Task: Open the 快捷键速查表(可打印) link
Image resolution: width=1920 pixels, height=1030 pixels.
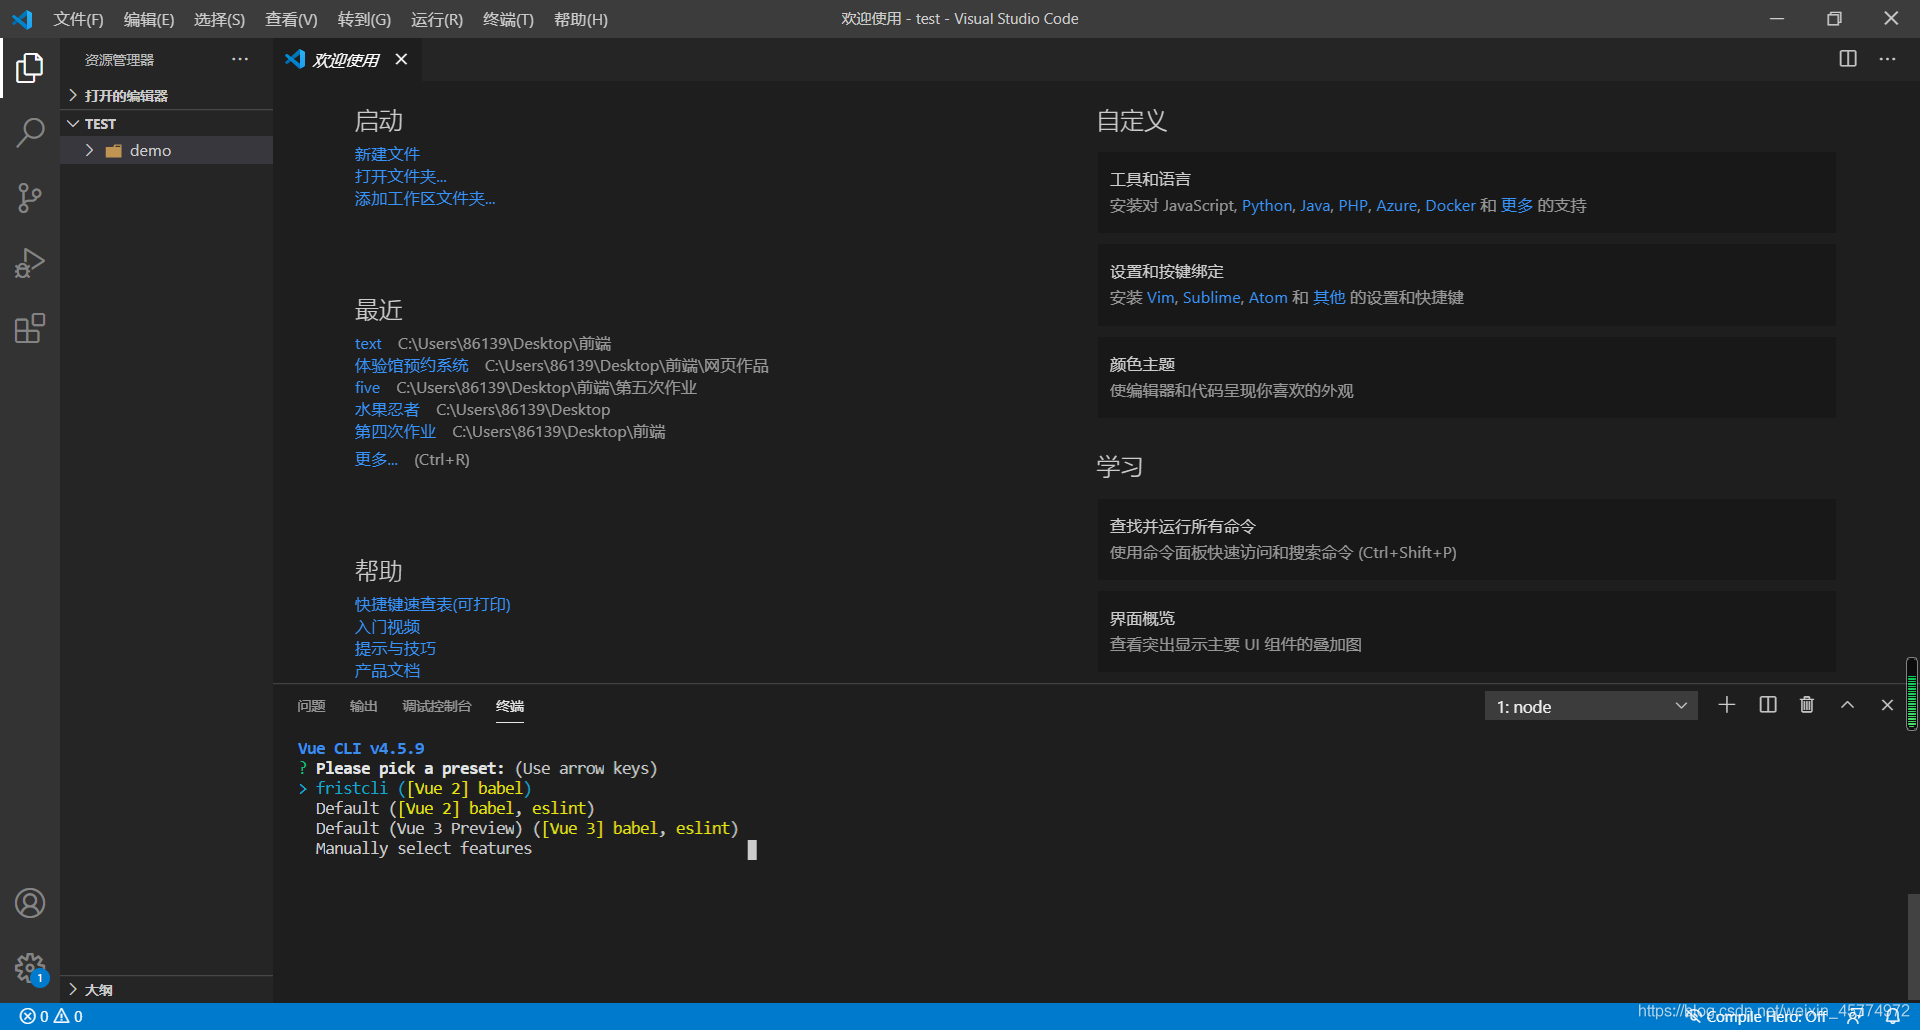Action: coord(432,604)
